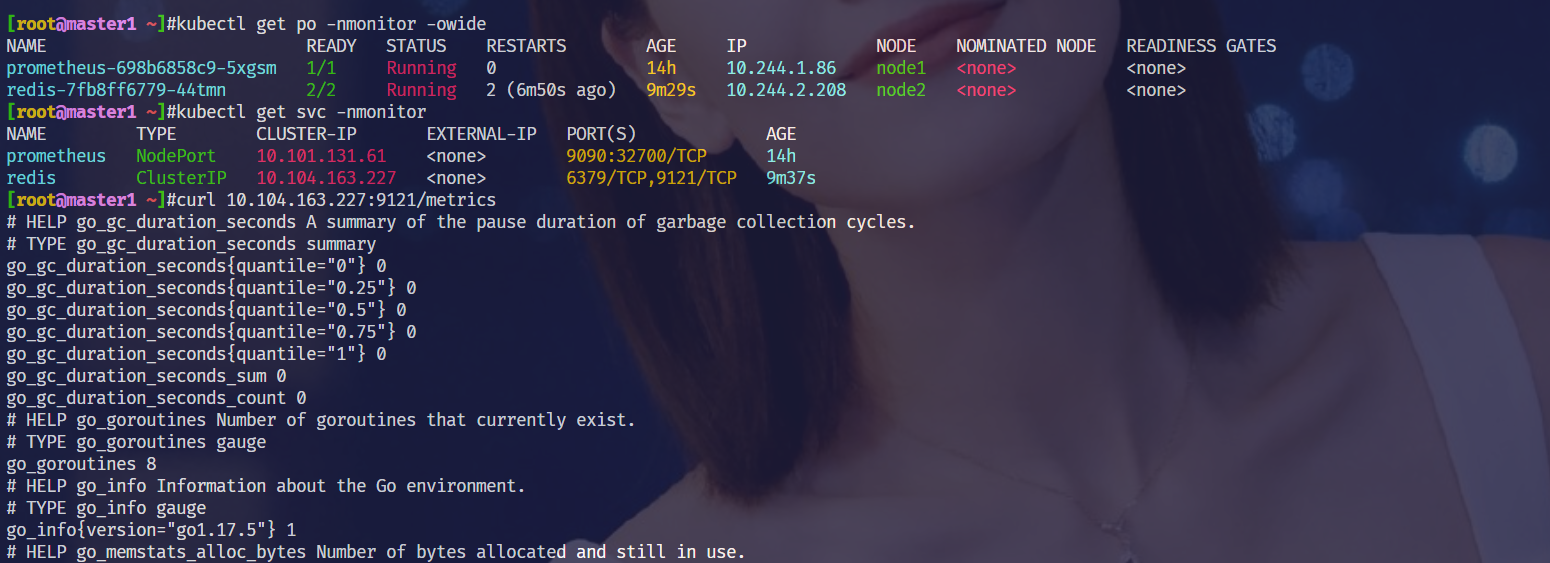Click the service name prometheus in the svc table
Image resolution: width=1550 pixels, height=563 pixels.
[x=56, y=156]
